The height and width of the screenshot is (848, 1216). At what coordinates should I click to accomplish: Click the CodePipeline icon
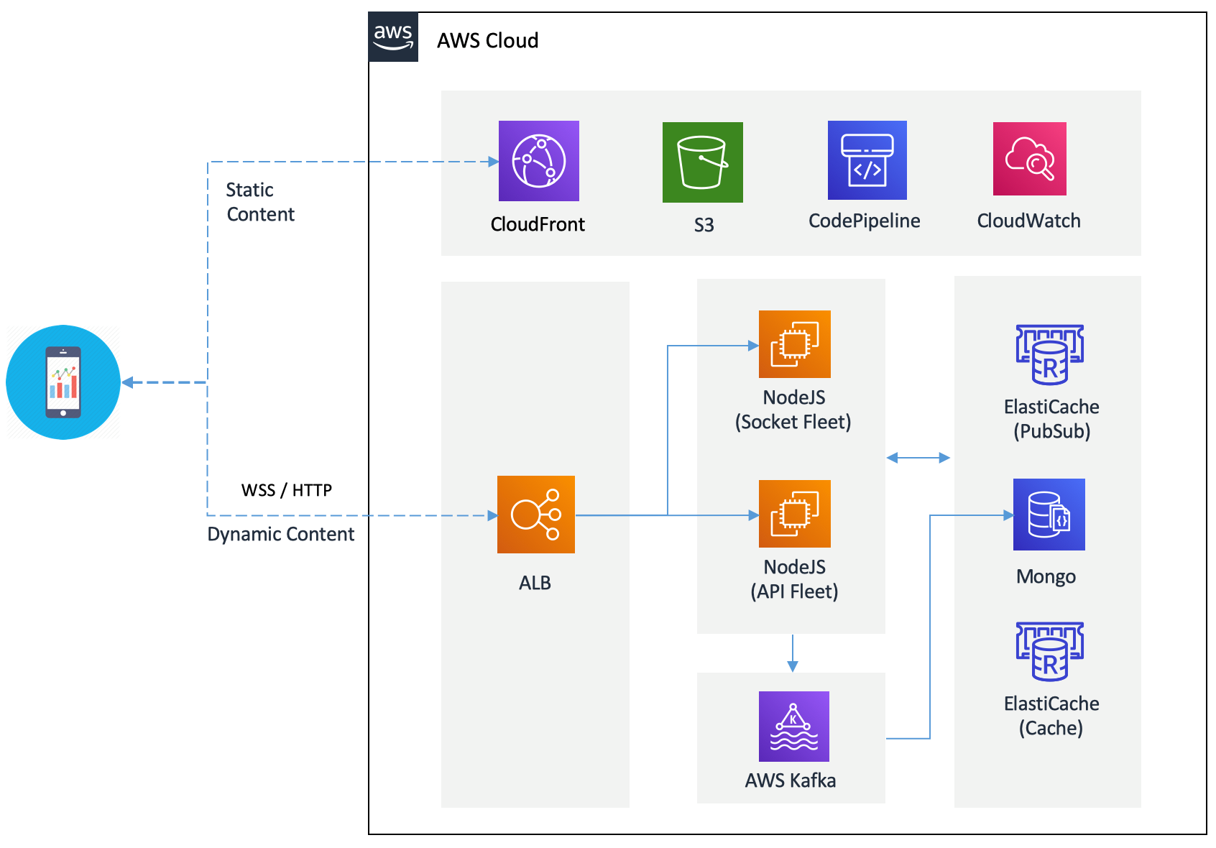[867, 161]
